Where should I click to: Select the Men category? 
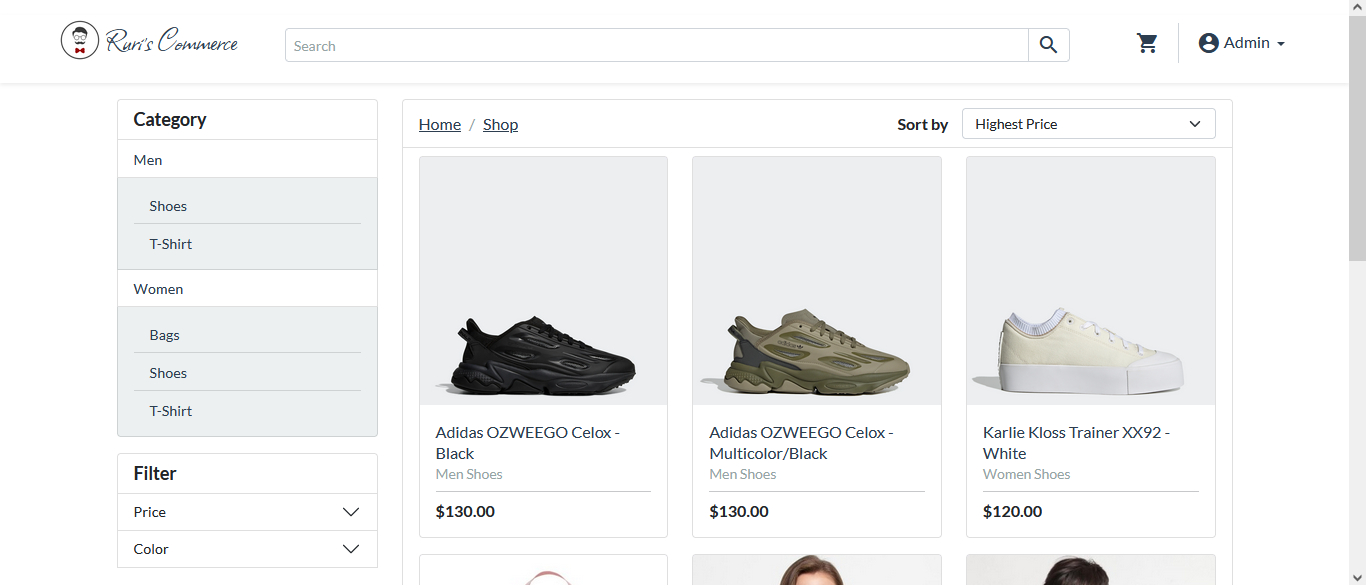148,159
